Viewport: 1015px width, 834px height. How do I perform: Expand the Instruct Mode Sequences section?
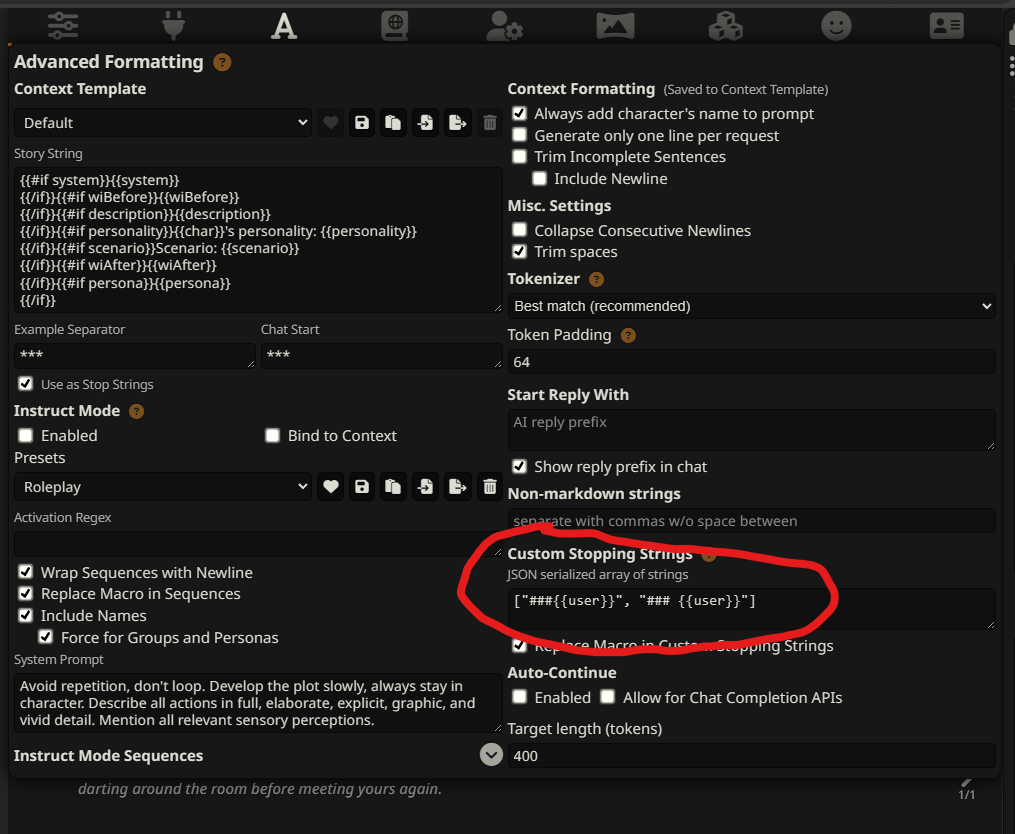click(491, 755)
